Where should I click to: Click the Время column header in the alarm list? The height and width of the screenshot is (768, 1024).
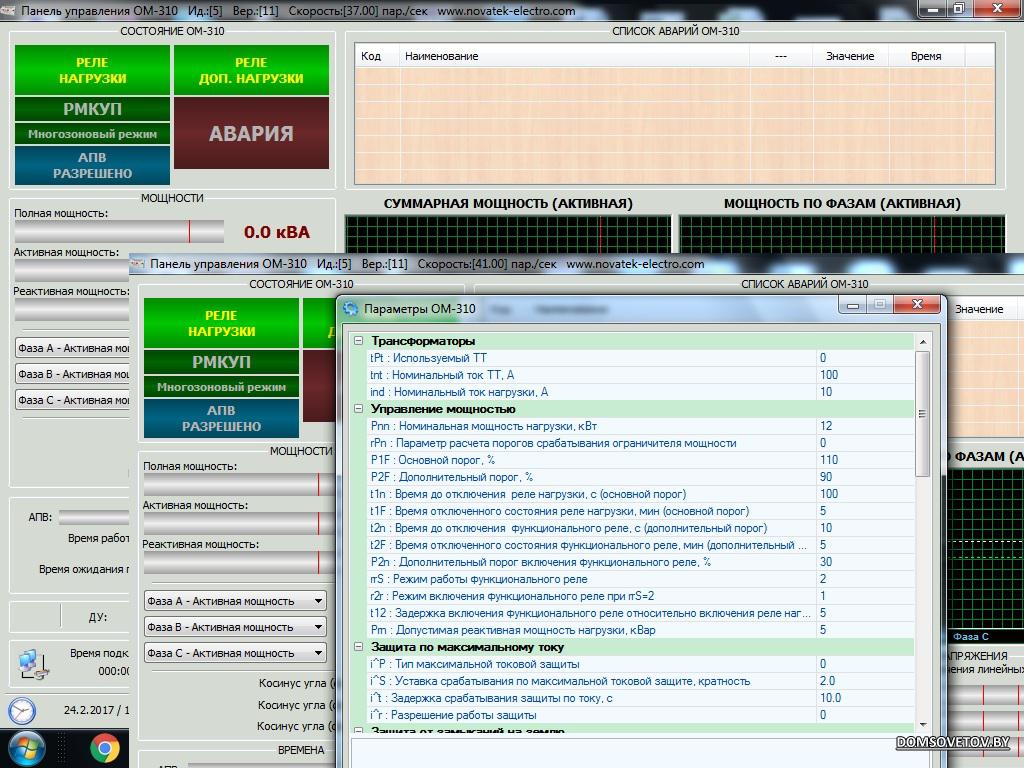point(926,56)
